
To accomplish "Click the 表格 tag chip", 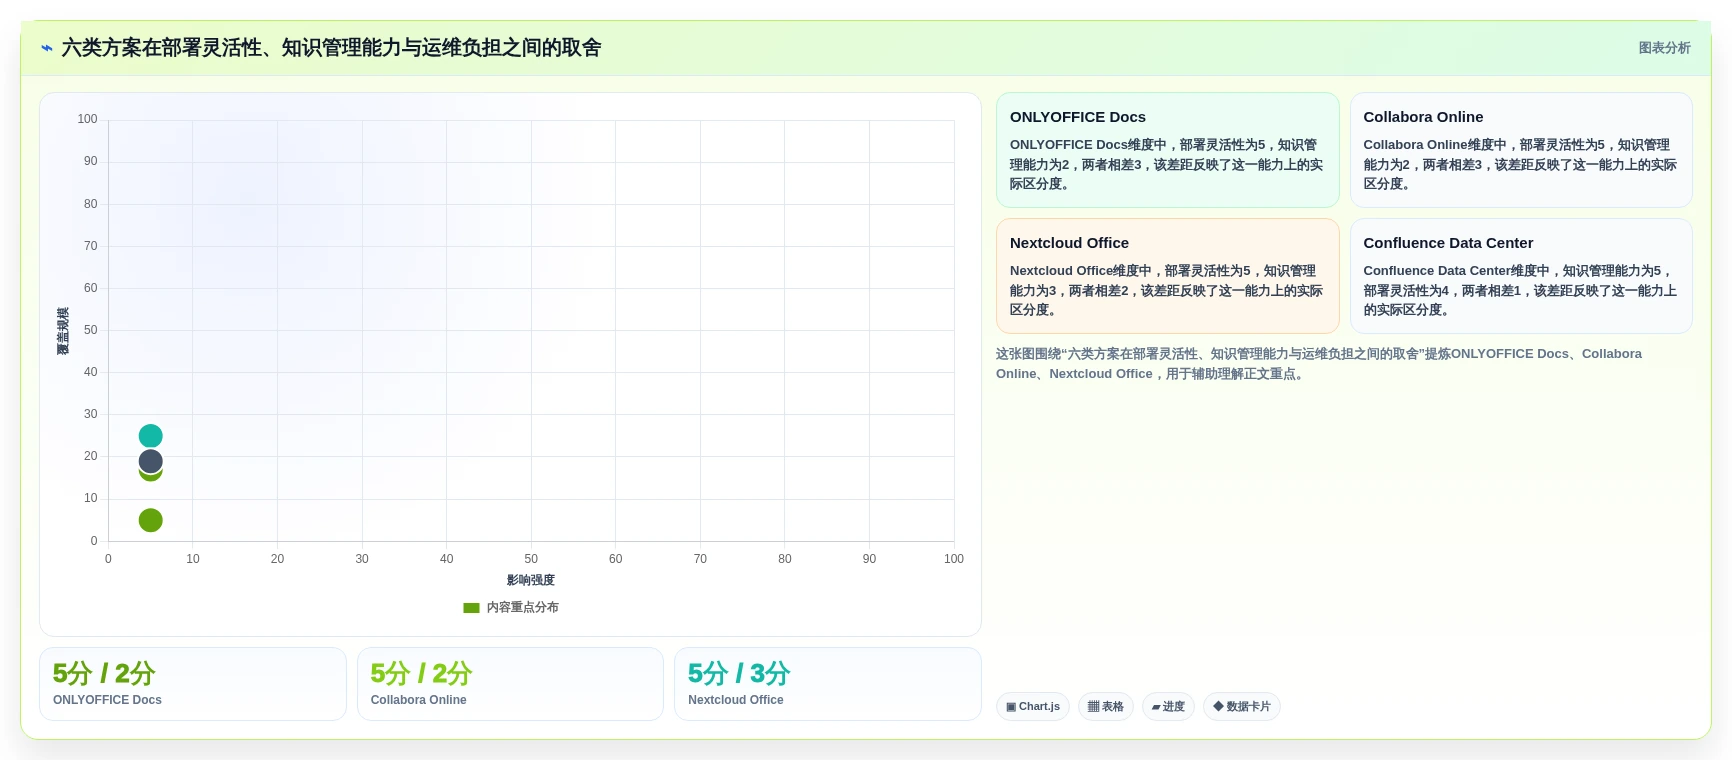I will pyautogui.click(x=1106, y=707).
